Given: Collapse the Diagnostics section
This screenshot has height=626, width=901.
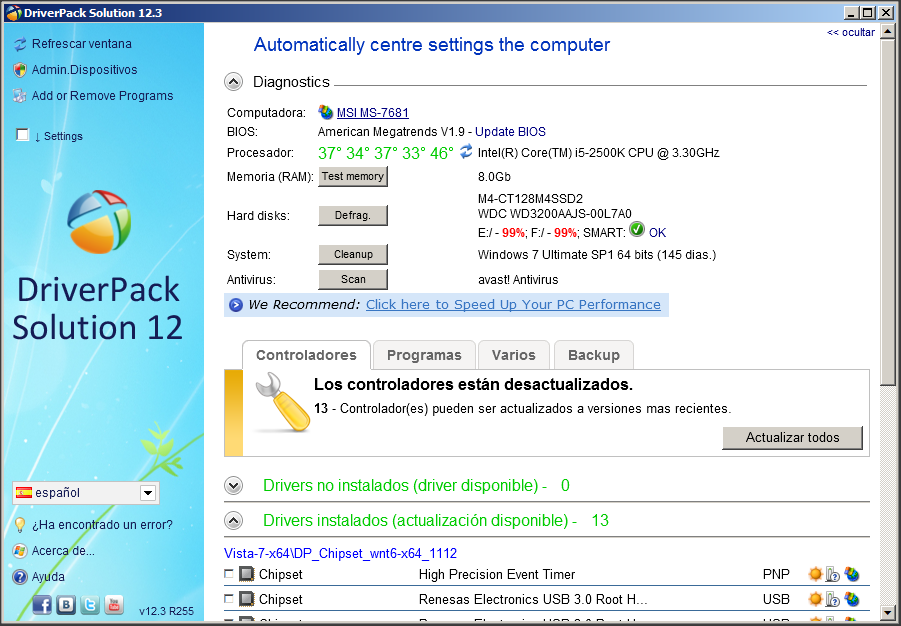Looking at the screenshot, I should 233,82.
